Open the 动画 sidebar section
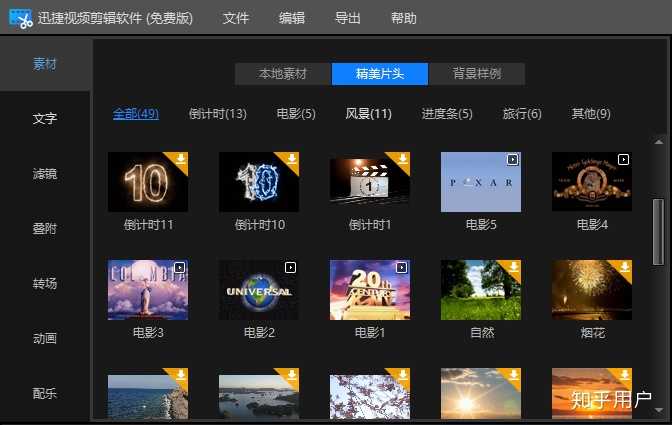 [45, 338]
